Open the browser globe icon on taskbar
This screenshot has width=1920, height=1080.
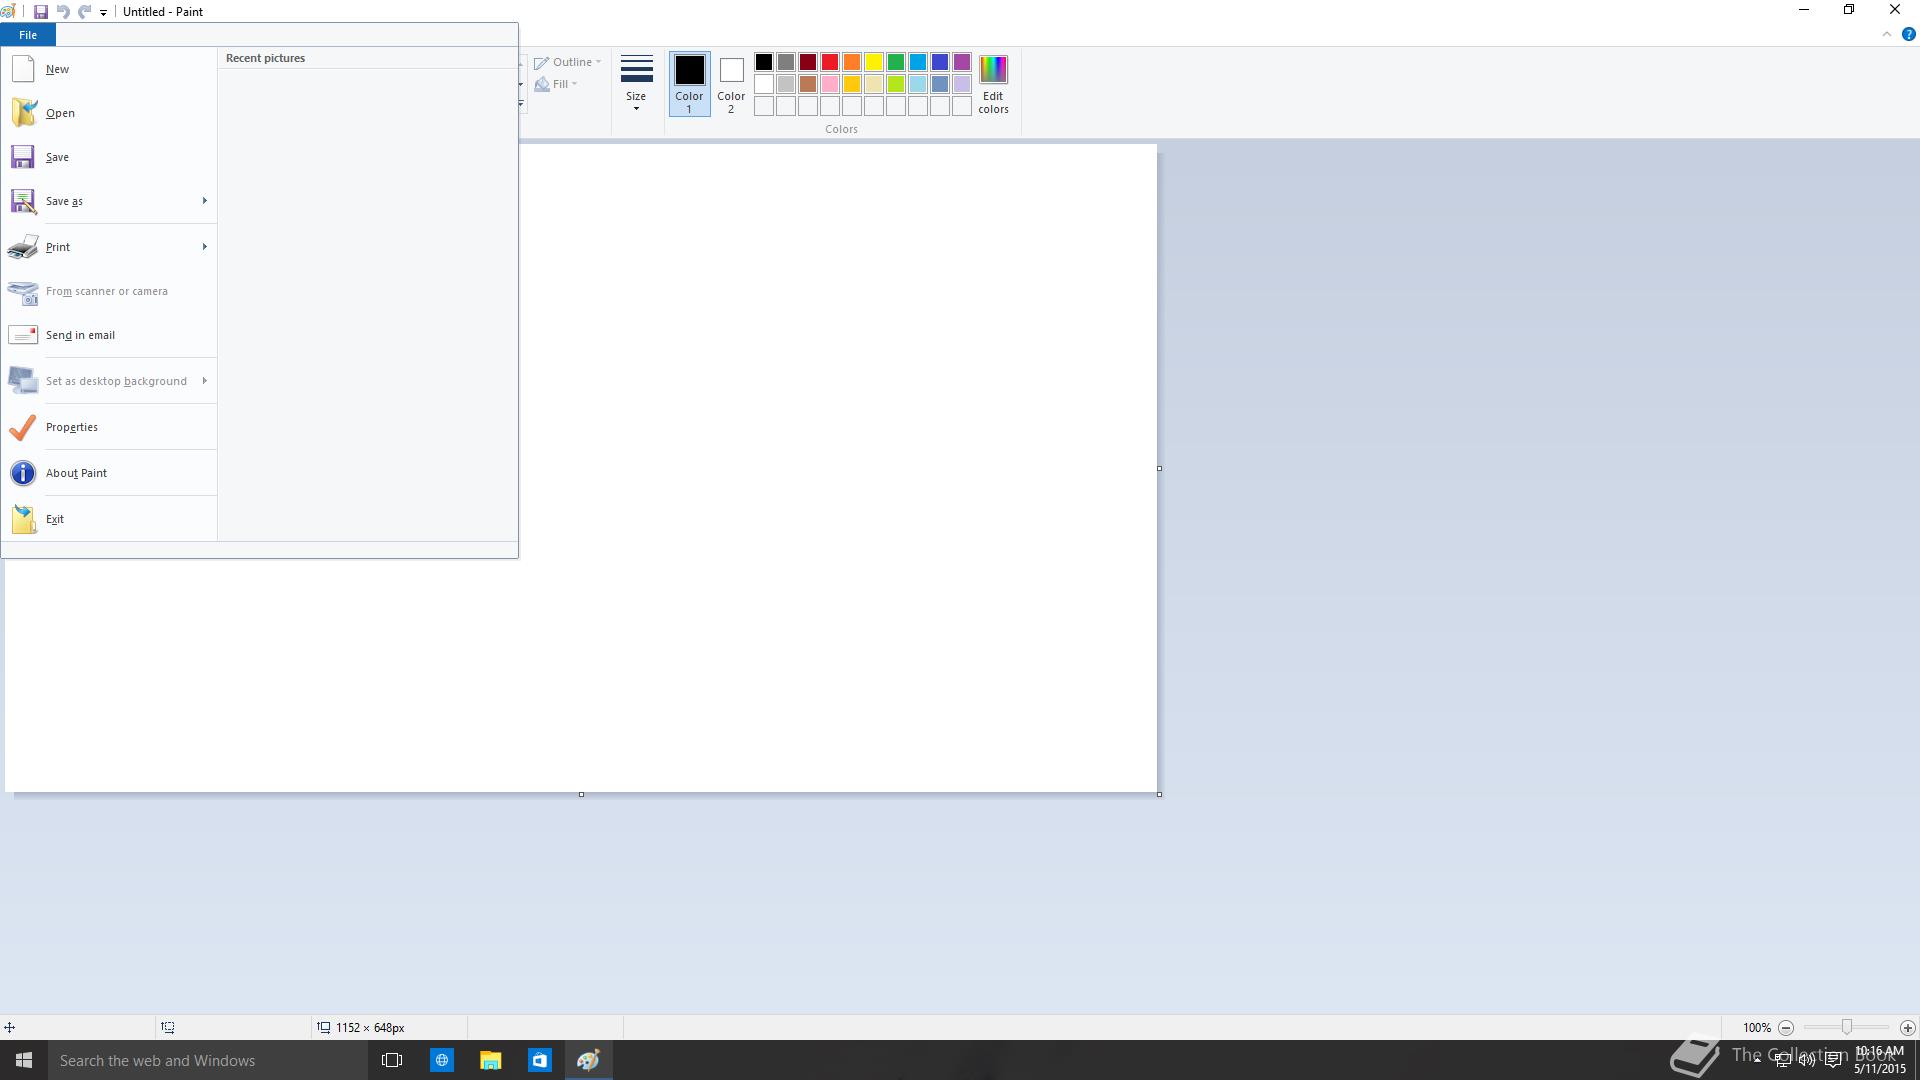pyautogui.click(x=441, y=1060)
